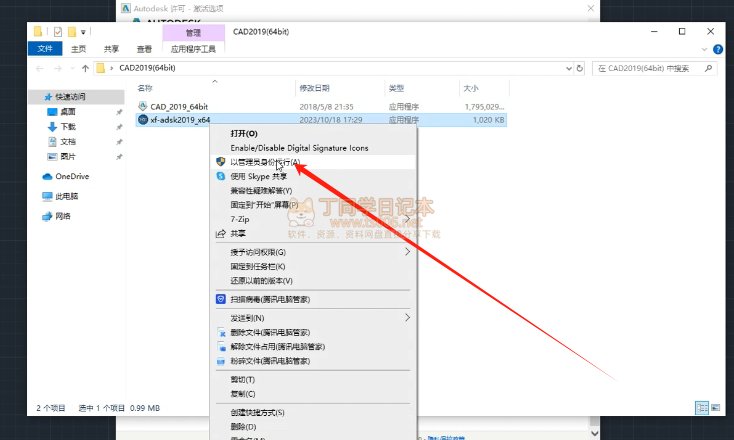Go up one folder level
Screen dimensions: 734x440
pos(85,68)
